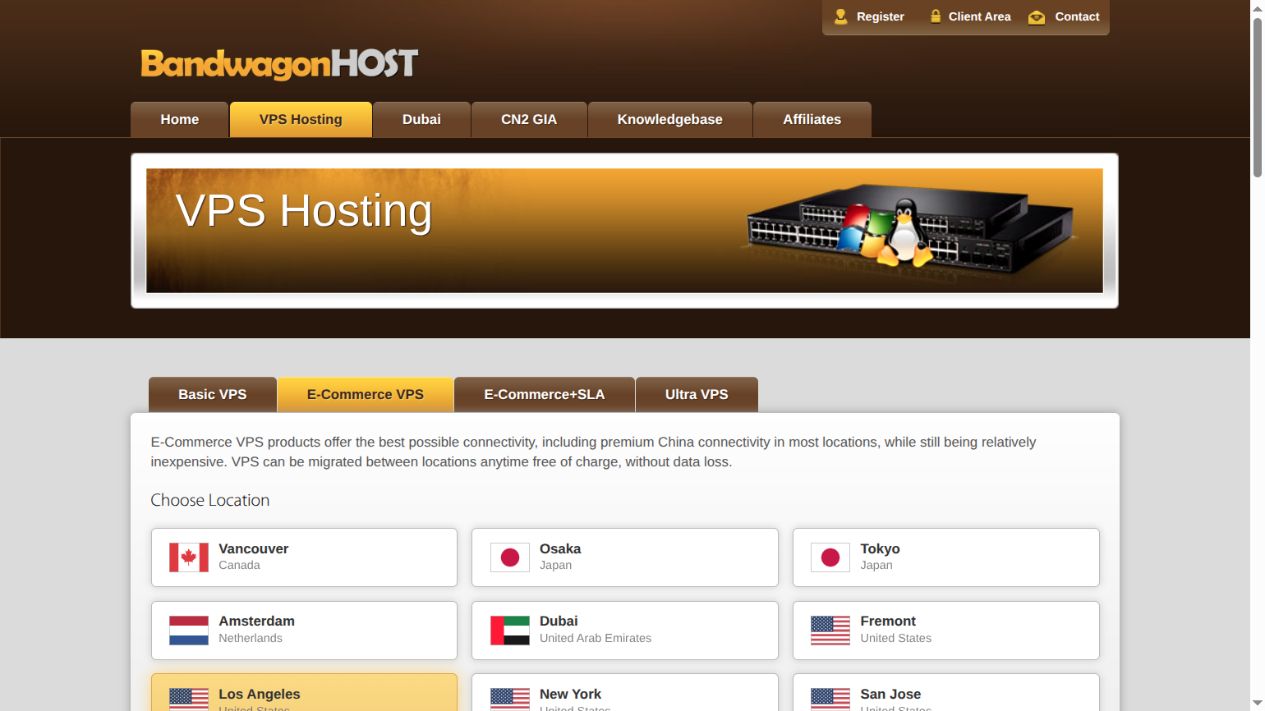Choose the Vancouver location card

coord(304,557)
